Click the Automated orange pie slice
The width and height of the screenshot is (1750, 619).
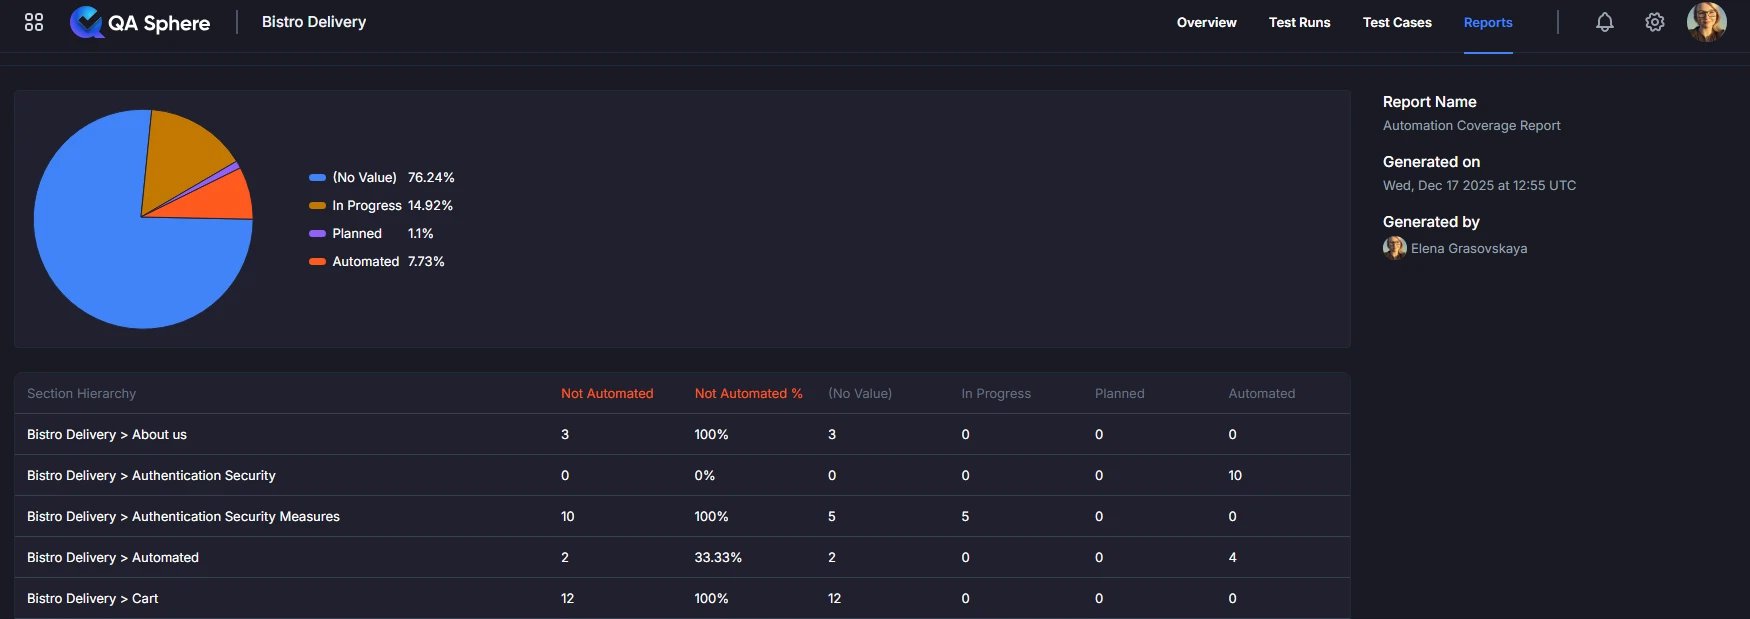click(220, 200)
